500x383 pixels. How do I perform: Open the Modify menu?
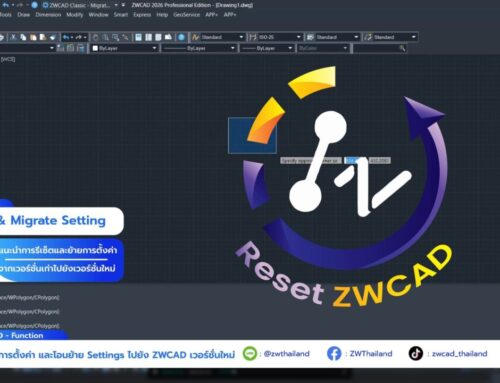(75, 15)
